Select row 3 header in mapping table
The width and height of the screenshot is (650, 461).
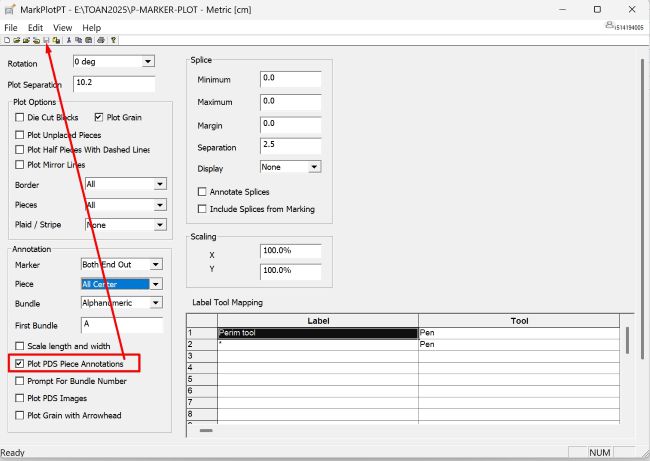(202, 356)
